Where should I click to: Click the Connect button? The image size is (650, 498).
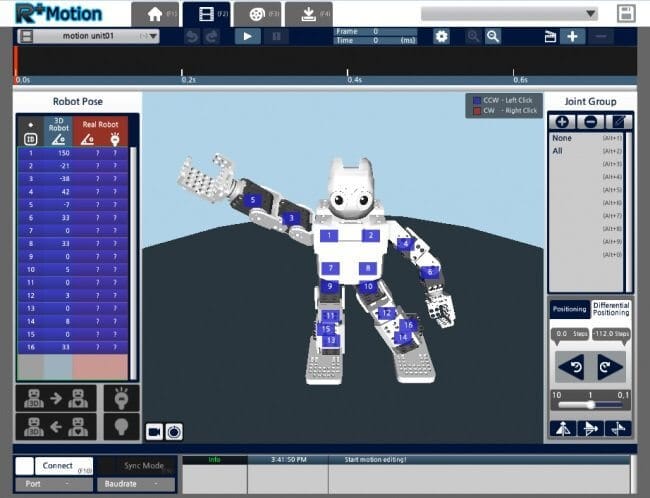tap(63, 466)
